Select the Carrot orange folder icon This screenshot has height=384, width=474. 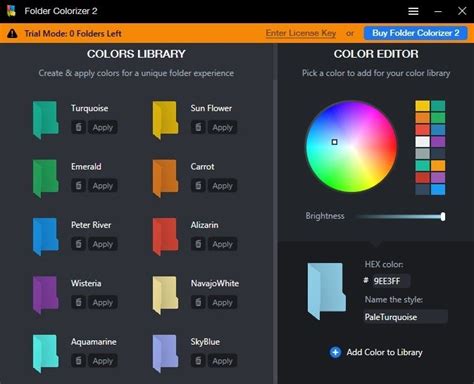[165, 178]
